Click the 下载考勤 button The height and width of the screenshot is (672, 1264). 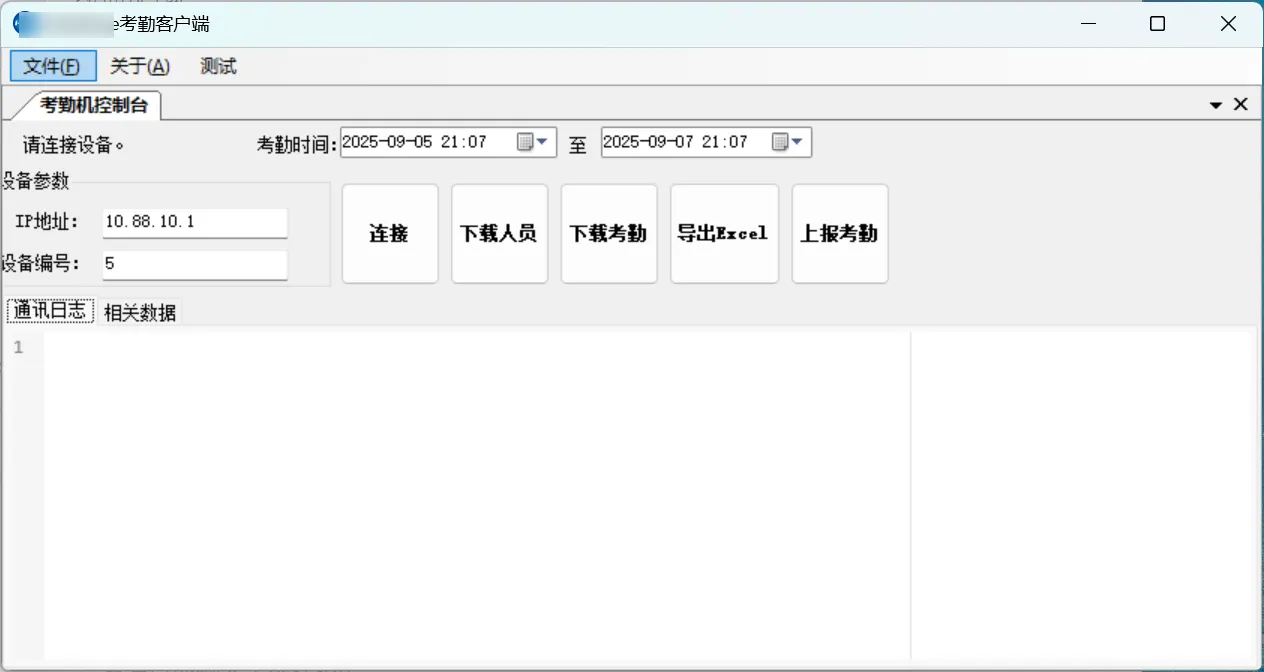(609, 234)
